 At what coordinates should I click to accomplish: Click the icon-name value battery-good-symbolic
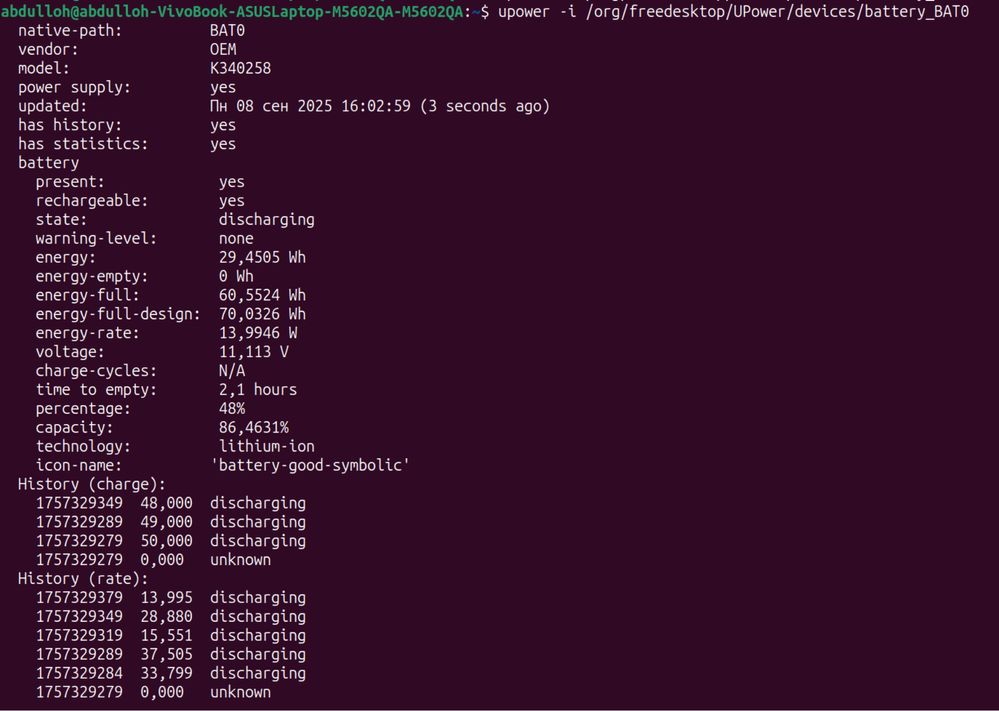coord(310,465)
